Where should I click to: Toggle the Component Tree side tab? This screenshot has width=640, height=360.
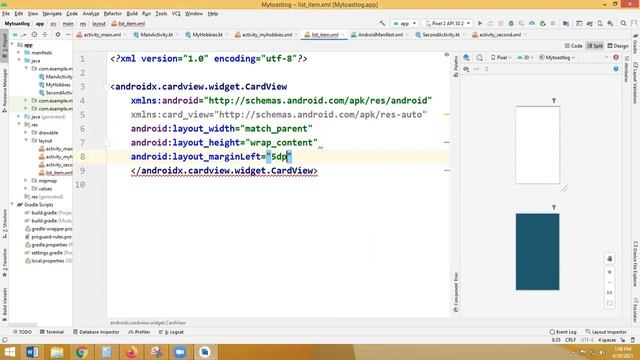pos(456,292)
